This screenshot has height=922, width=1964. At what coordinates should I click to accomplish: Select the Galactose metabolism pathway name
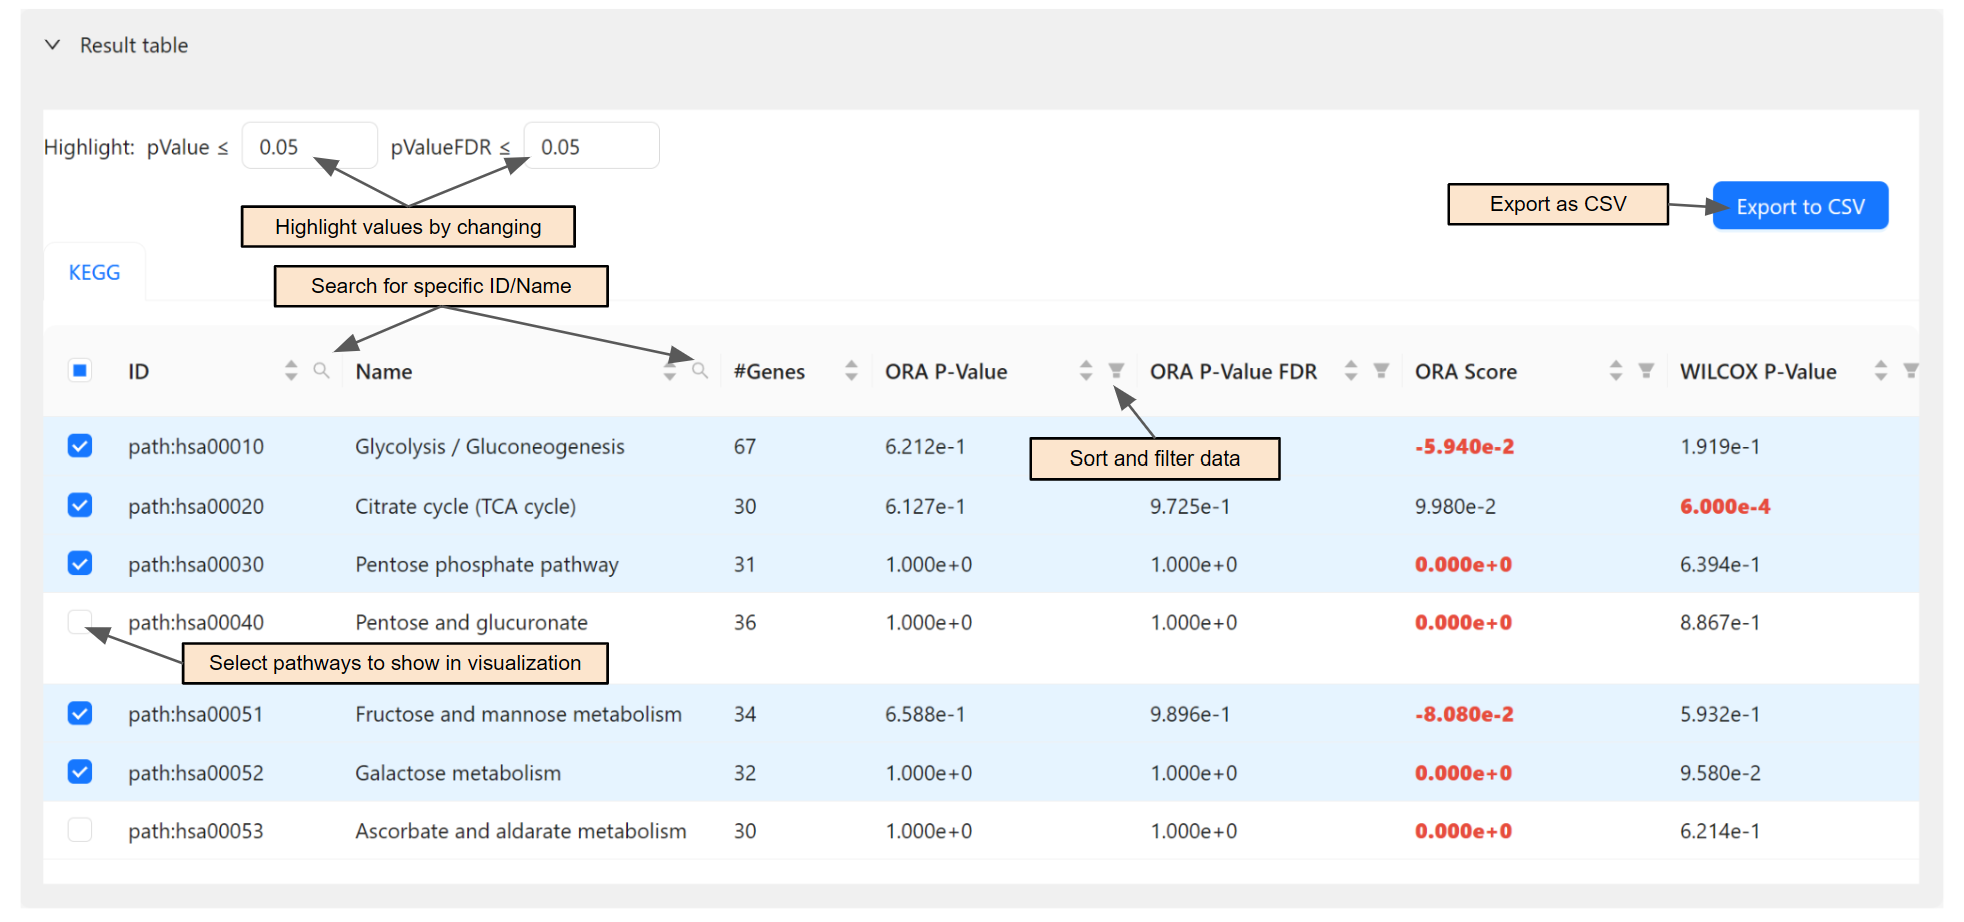(x=457, y=772)
